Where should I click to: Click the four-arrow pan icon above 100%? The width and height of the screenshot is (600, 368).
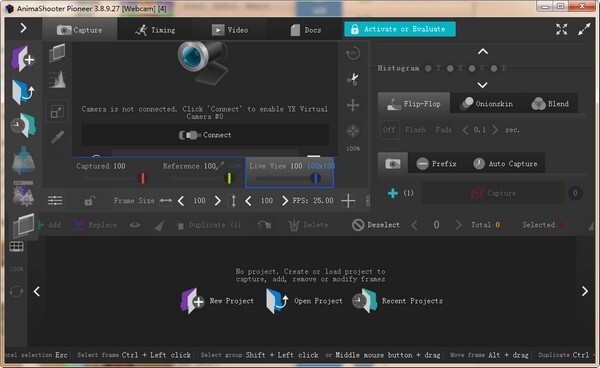353,131
